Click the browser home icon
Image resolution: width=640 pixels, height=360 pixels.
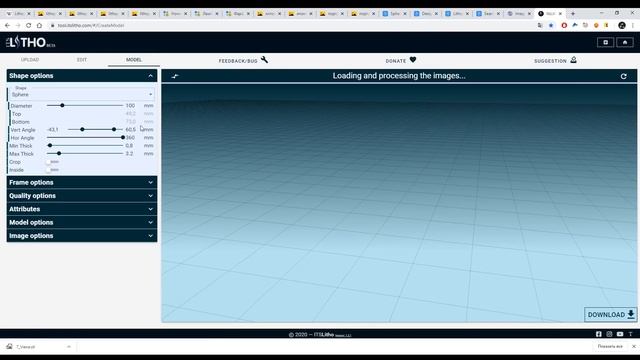[39, 25]
